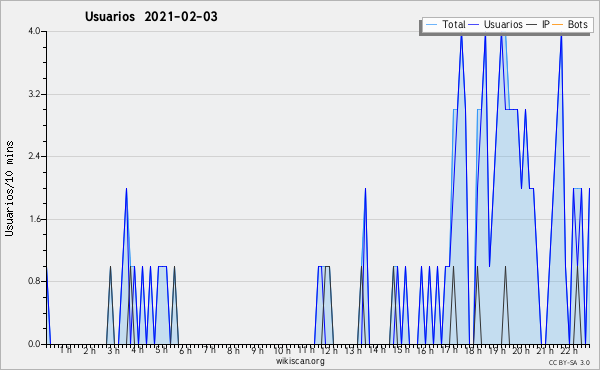
Task: Click the chart title 'Usuarios 2021-02-03'
Action: coord(151,16)
